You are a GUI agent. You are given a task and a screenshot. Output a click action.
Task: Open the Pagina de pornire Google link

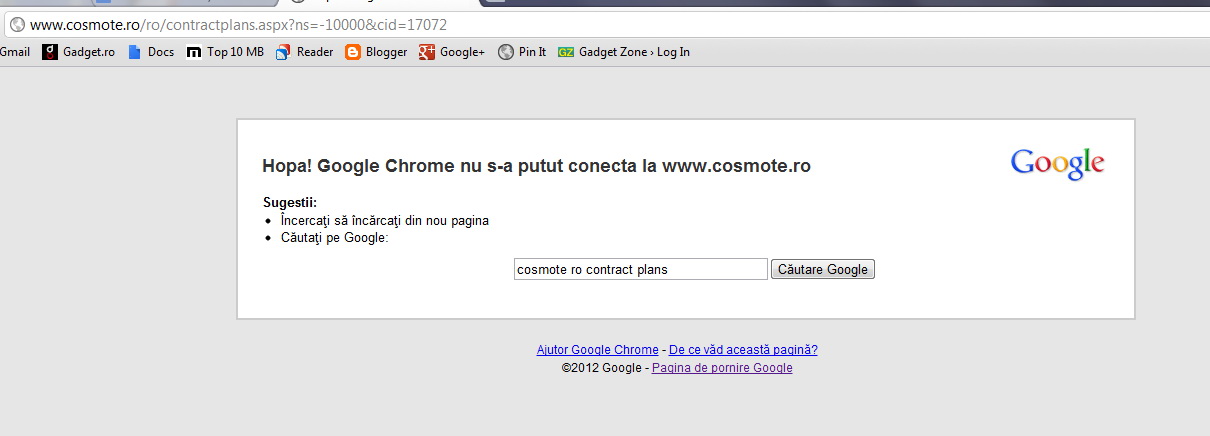tap(722, 368)
